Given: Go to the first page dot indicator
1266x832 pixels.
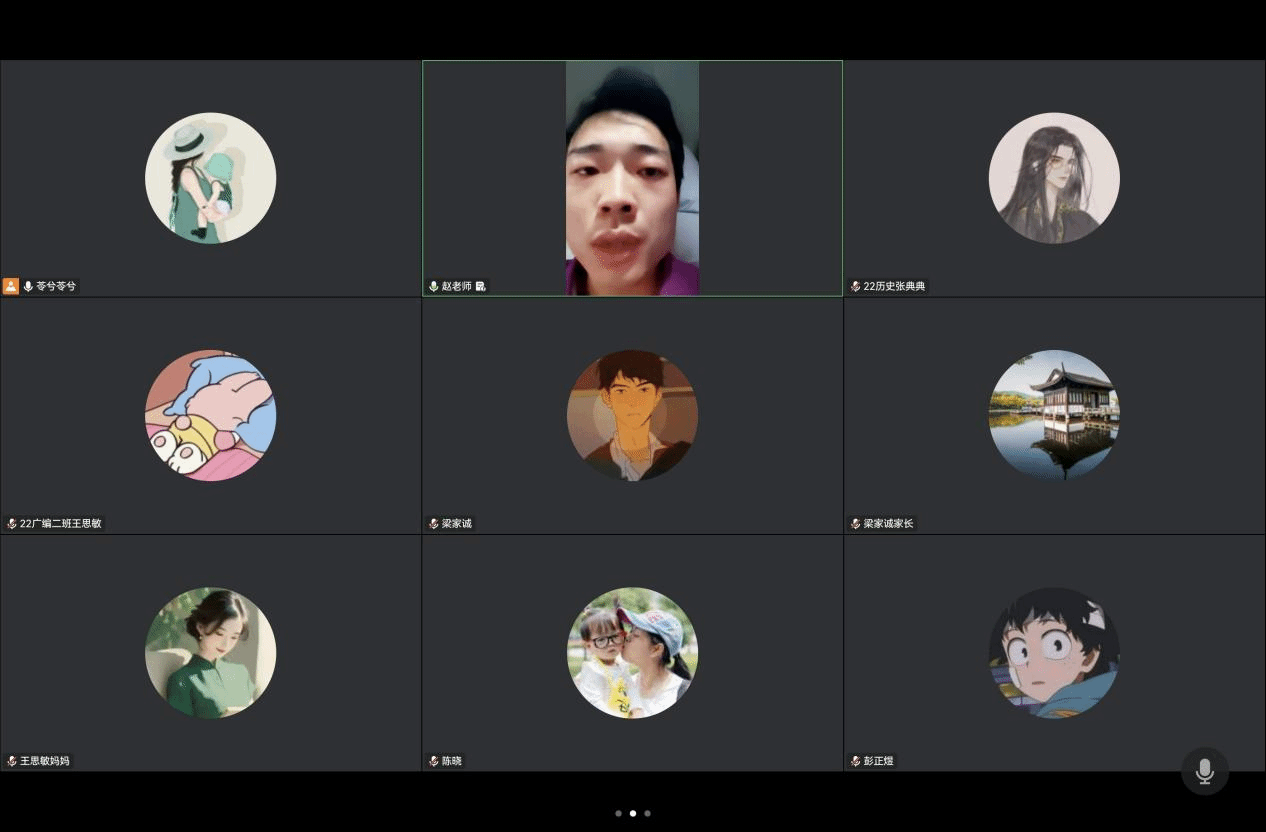Looking at the screenshot, I should (618, 813).
